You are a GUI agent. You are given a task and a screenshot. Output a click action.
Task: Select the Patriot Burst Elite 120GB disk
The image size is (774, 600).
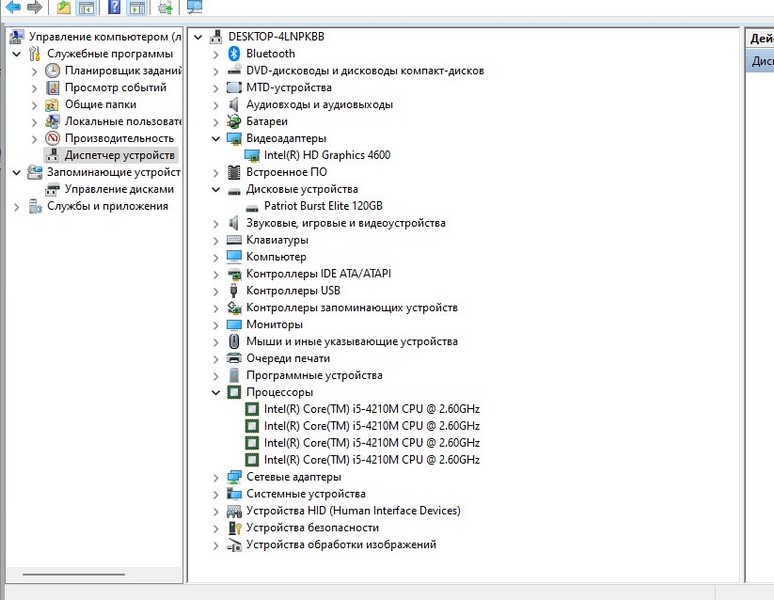[323, 206]
